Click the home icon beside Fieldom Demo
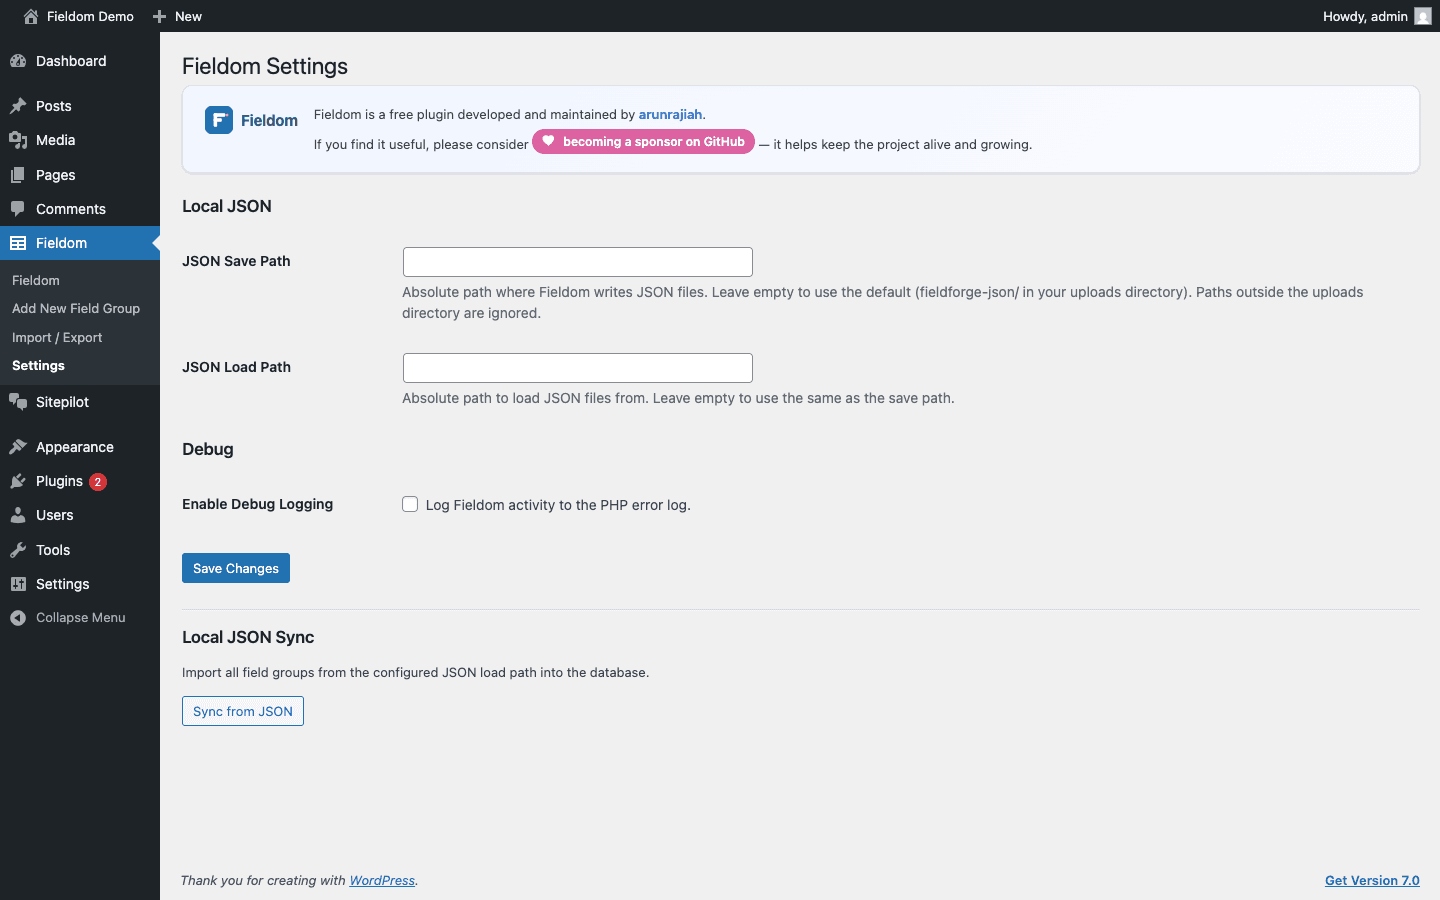The width and height of the screenshot is (1440, 900). [31, 16]
